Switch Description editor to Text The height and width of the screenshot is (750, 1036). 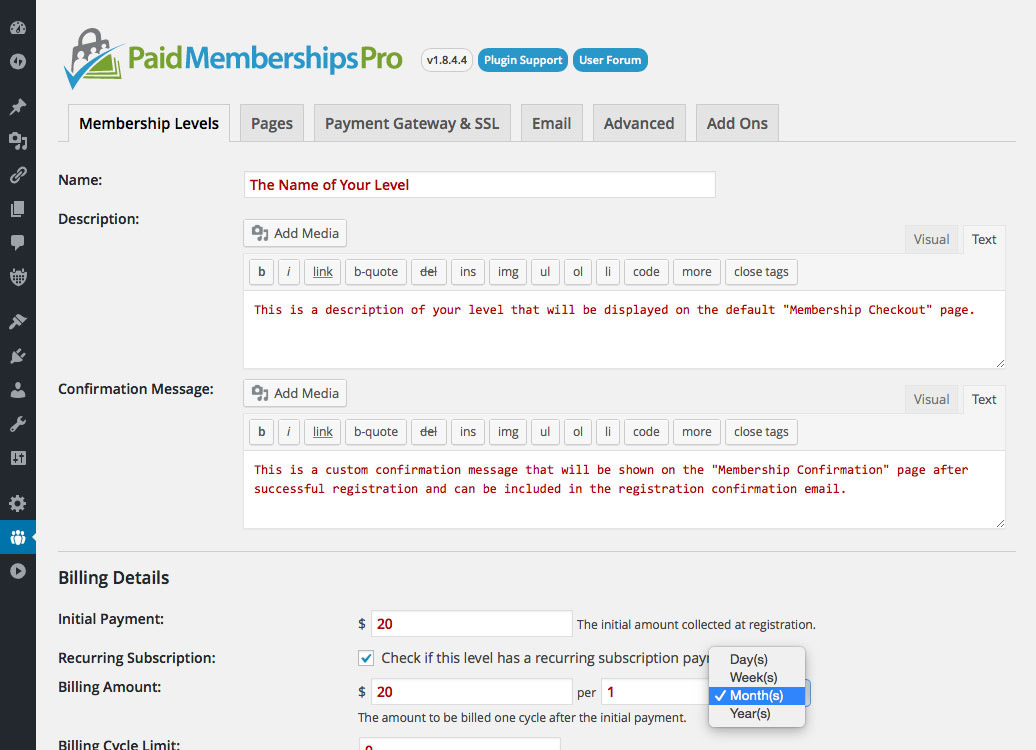(x=984, y=239)
